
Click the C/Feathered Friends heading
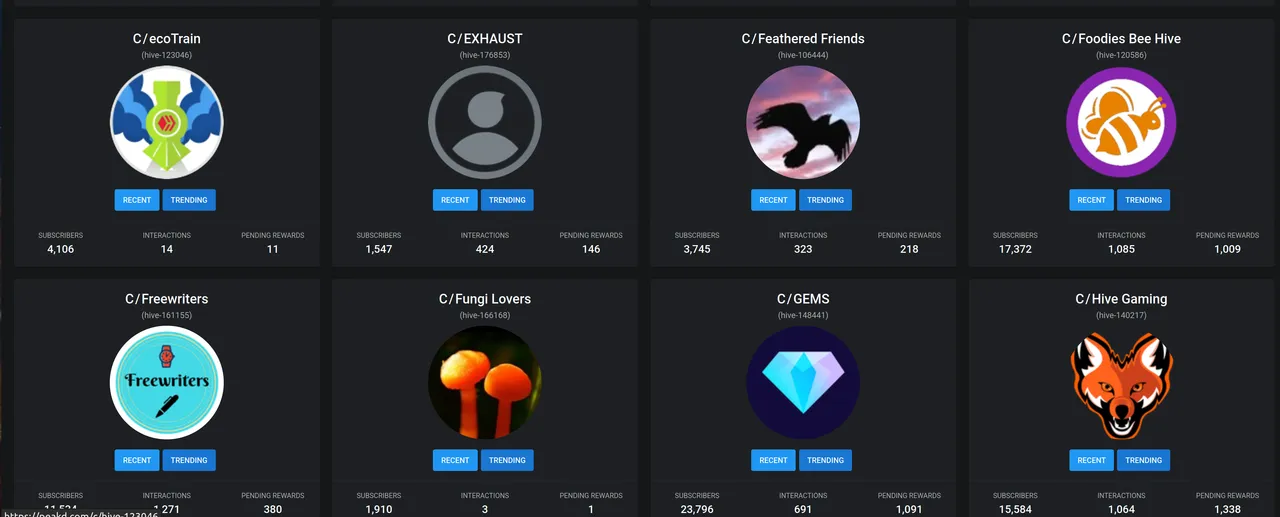[803, 39]
